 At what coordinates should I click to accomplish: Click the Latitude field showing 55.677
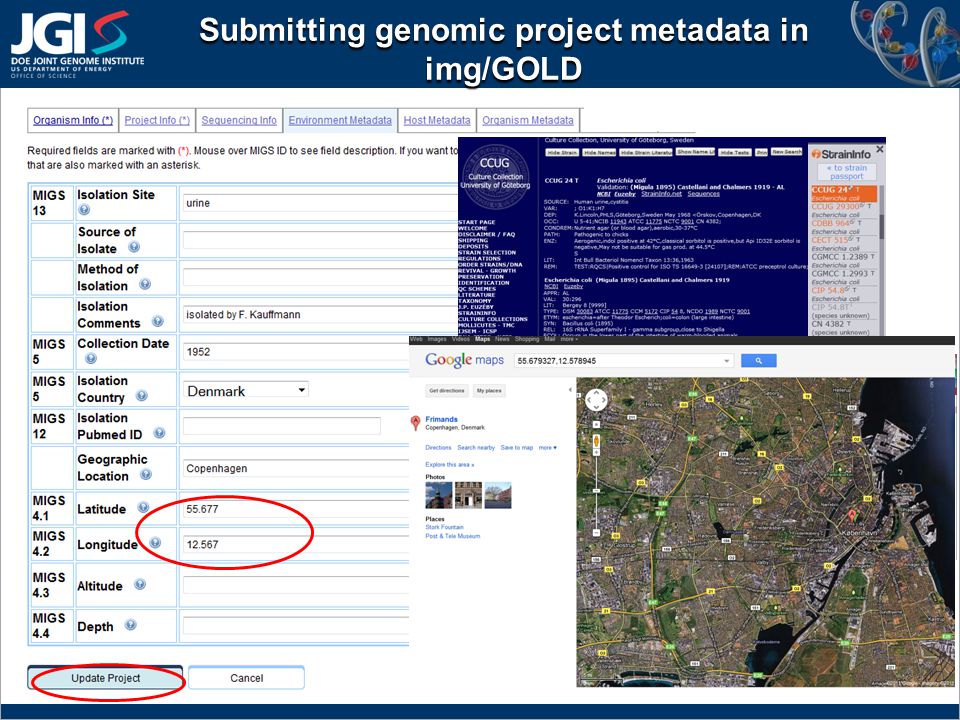click(297, 509)
